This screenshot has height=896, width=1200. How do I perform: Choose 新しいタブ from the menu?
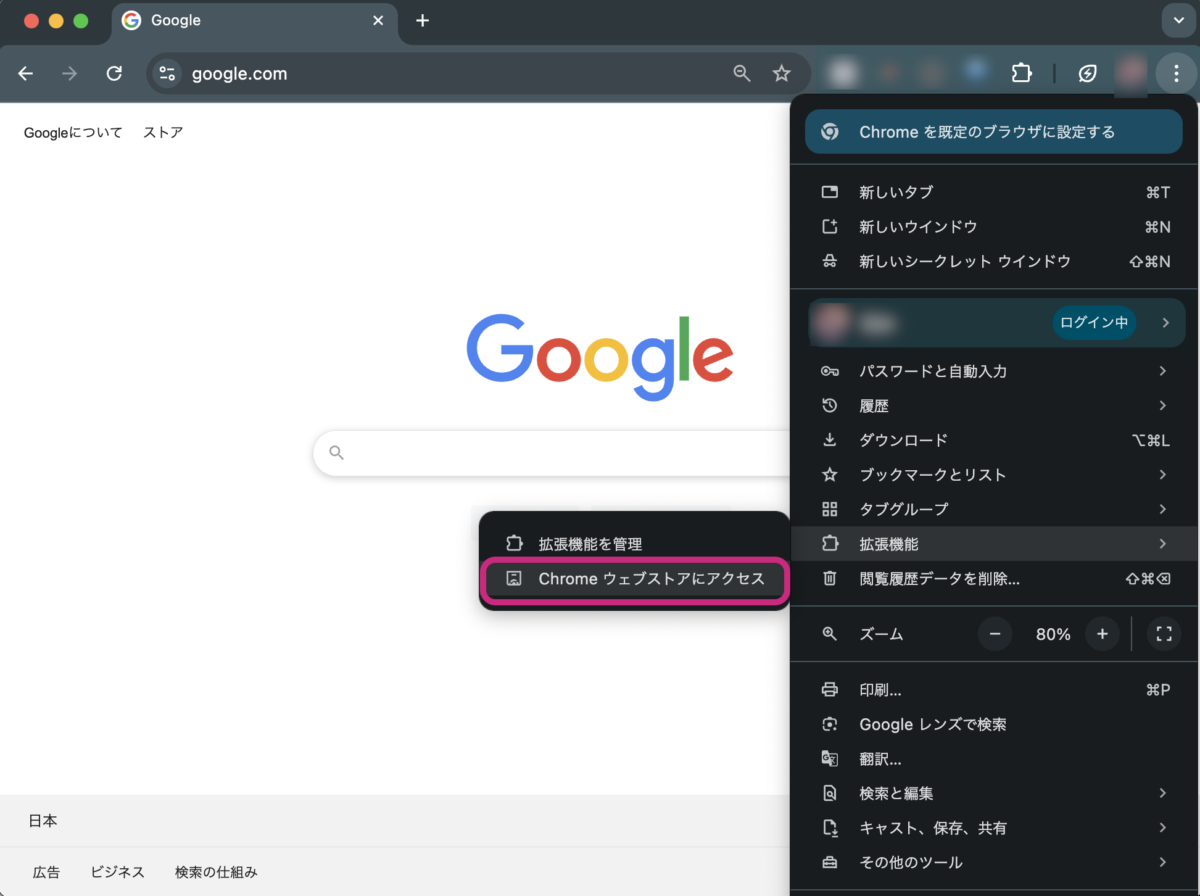click(993, 192)
